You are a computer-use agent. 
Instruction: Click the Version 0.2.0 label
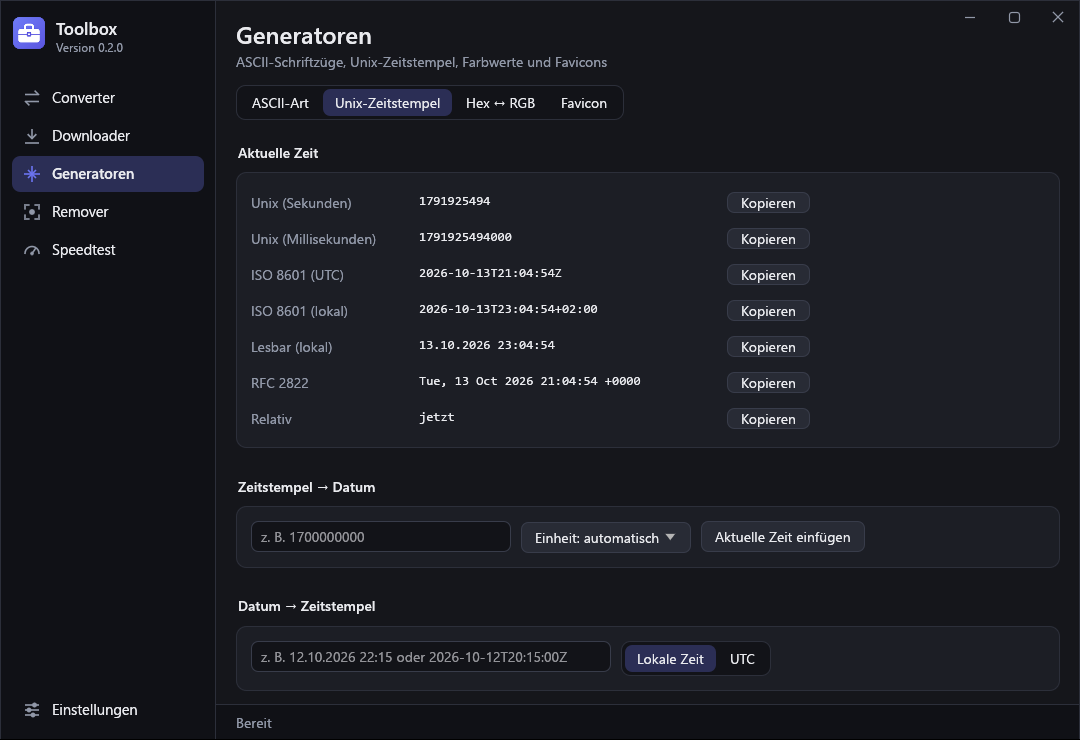point(90,48)
